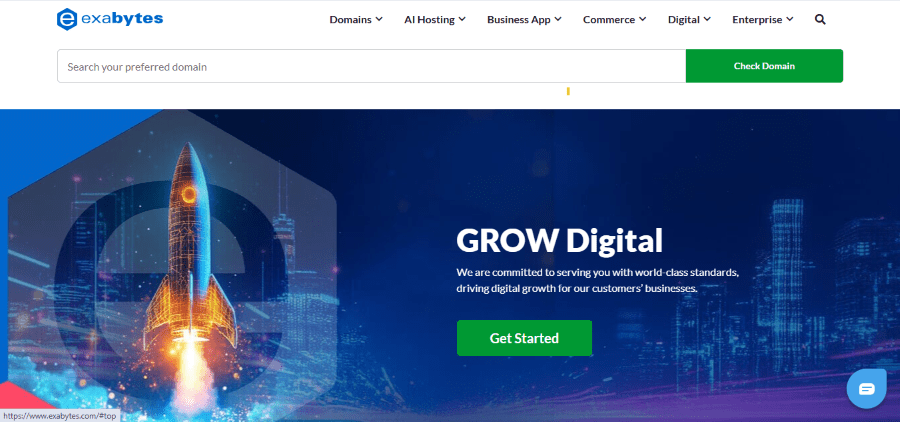This screenshot has width=900, height=422.
Task: Choose the Enterprise menu label
Action: (x=757, y=20)
